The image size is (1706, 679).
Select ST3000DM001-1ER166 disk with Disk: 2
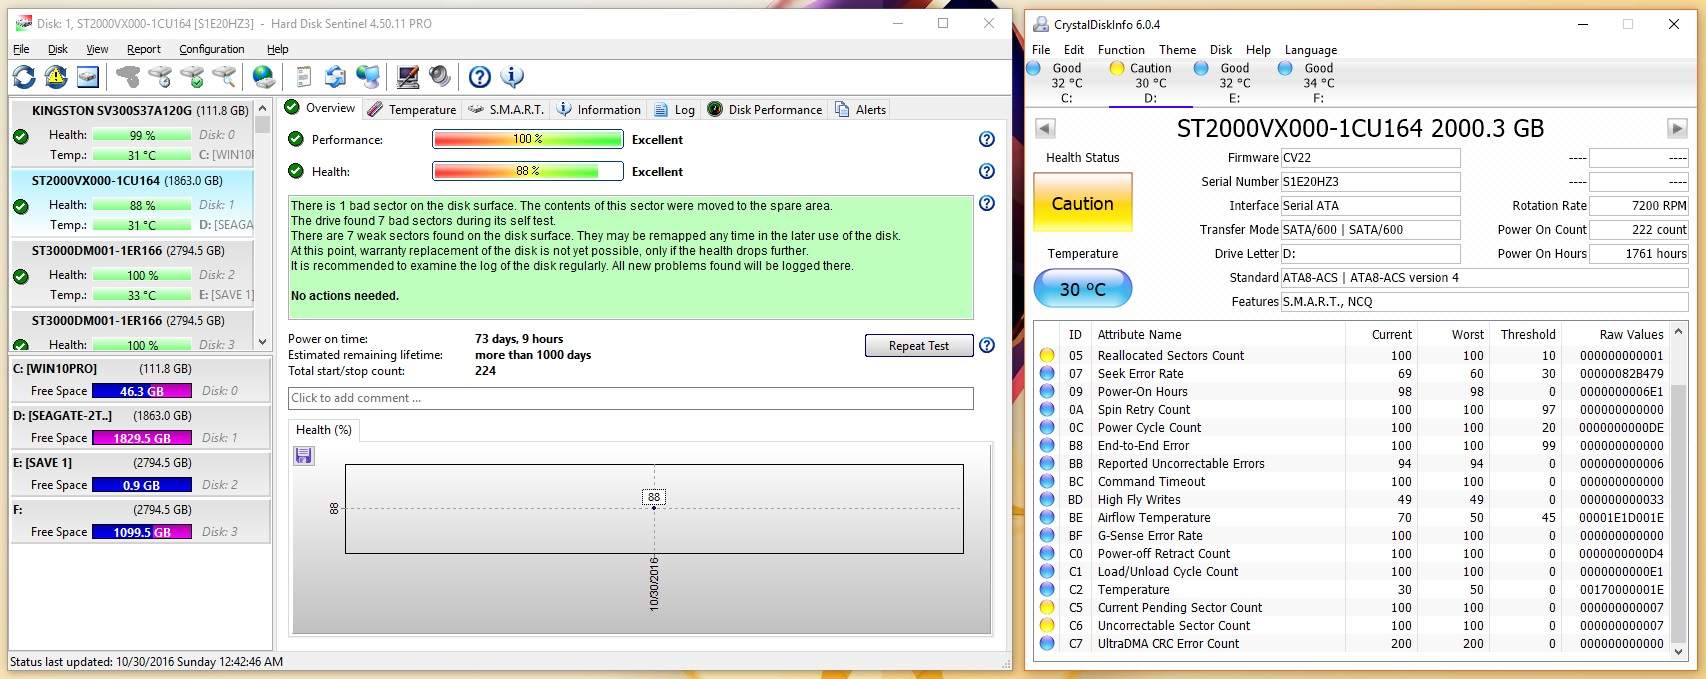(x=132, y=273)
